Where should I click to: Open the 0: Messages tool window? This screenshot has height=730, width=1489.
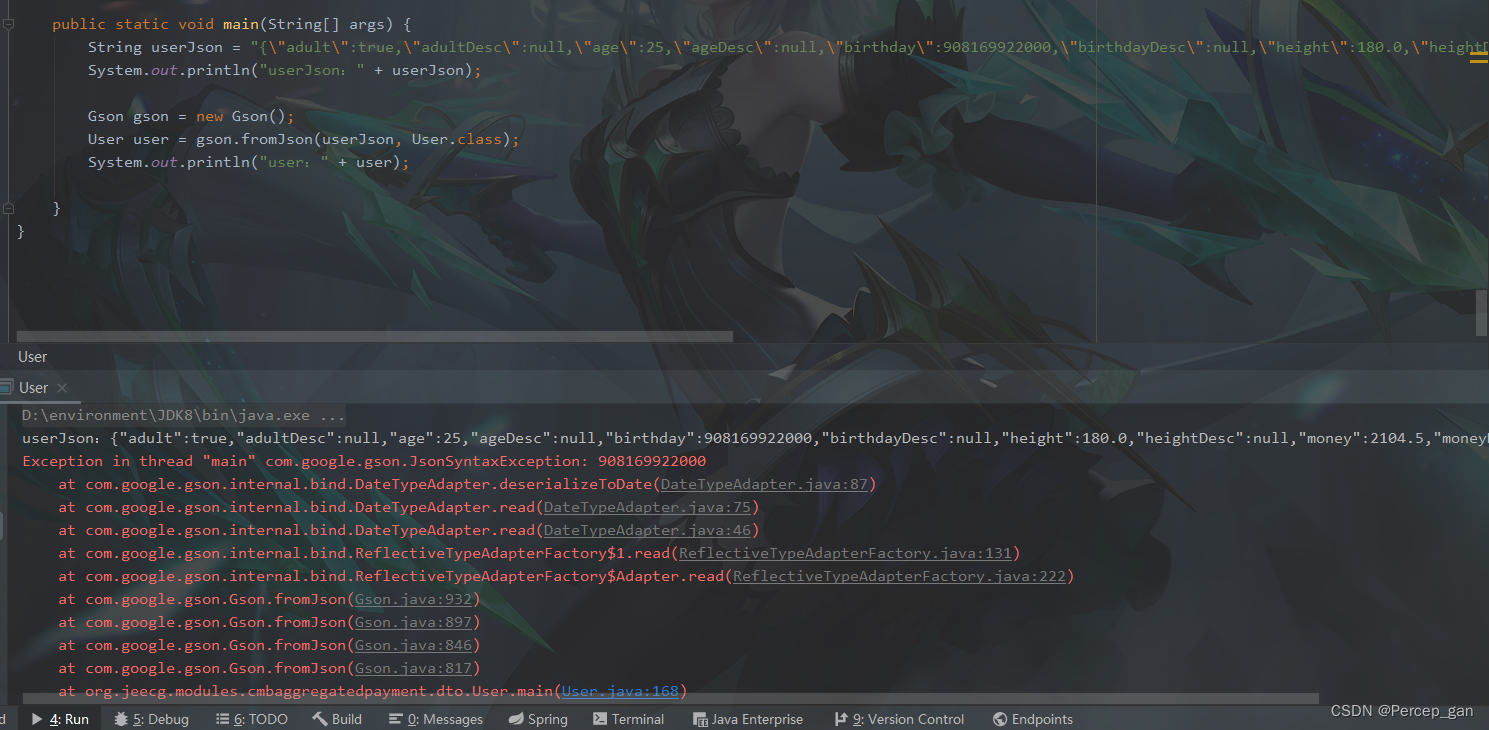pos(435,719)
